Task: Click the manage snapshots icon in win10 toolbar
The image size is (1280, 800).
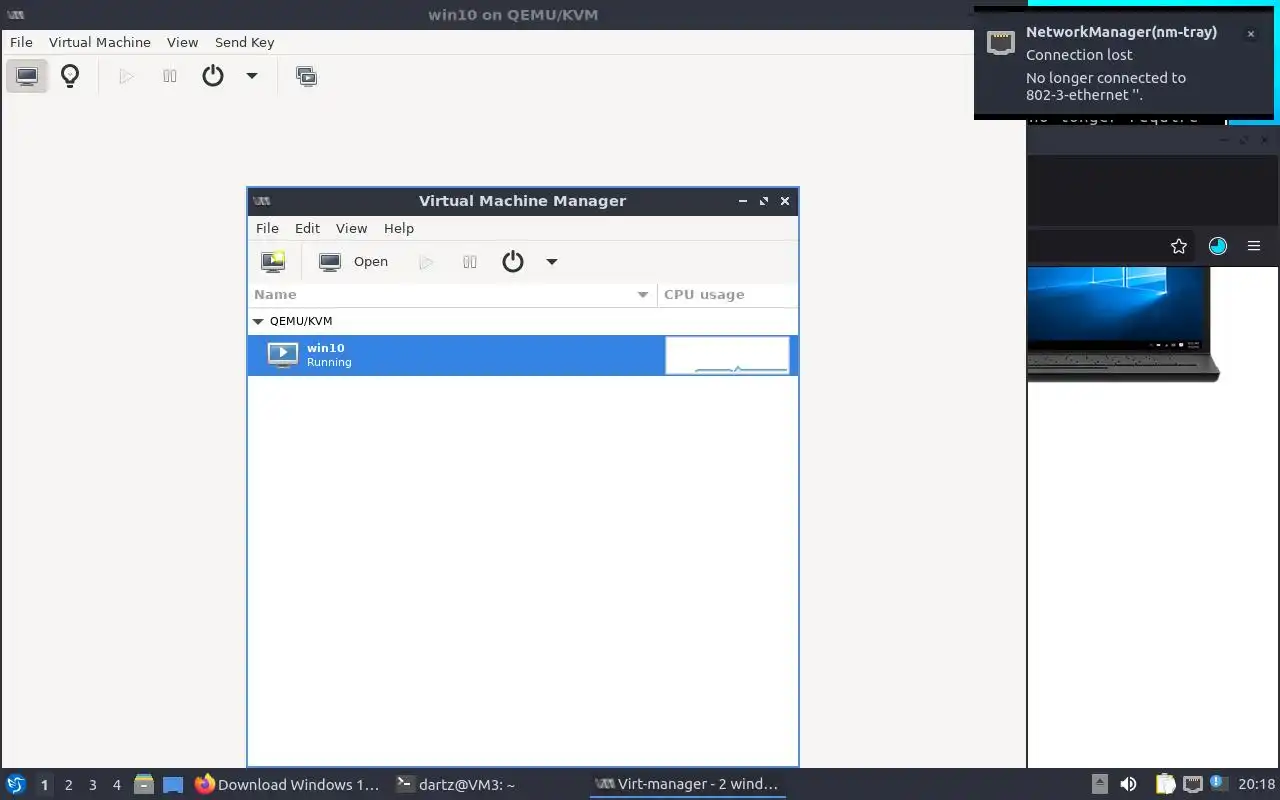Action: [307, 76]
